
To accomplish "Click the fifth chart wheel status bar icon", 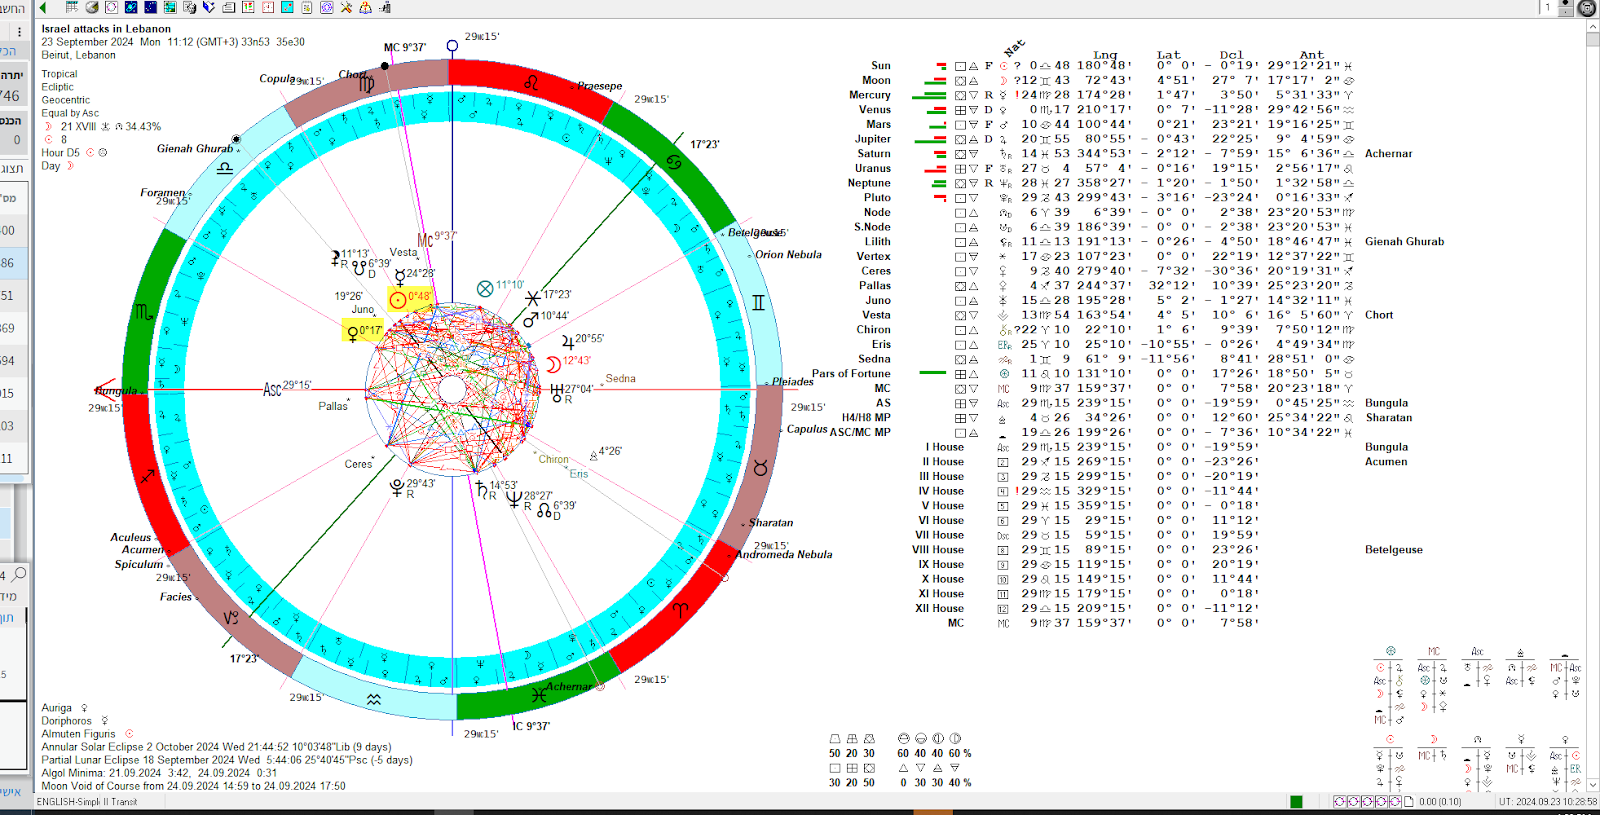I will coord(1395,802).
